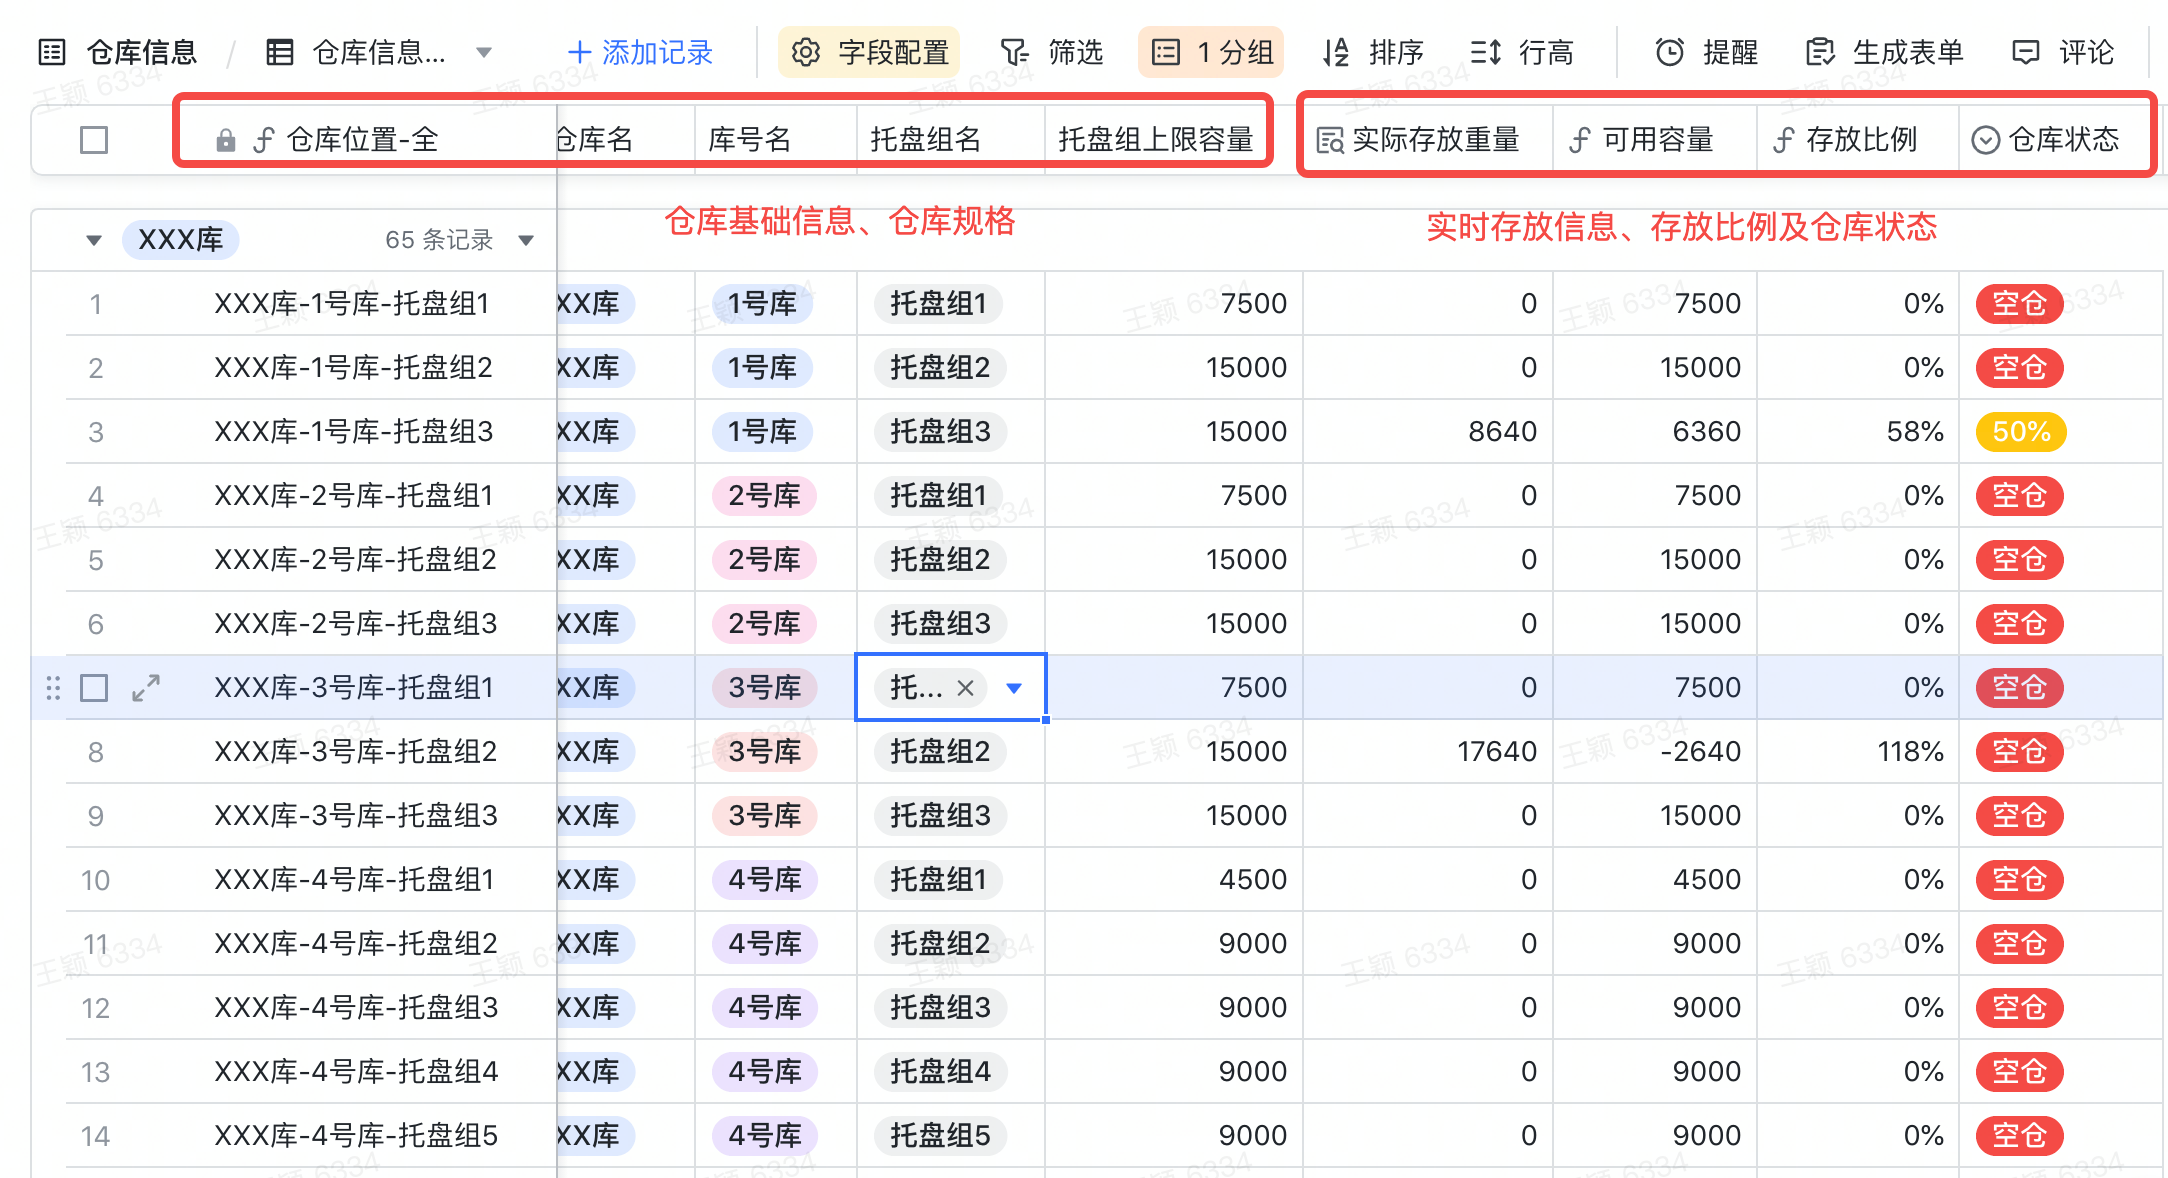
Task: Click the 添加记录 button
Action: tap(640, 52)
